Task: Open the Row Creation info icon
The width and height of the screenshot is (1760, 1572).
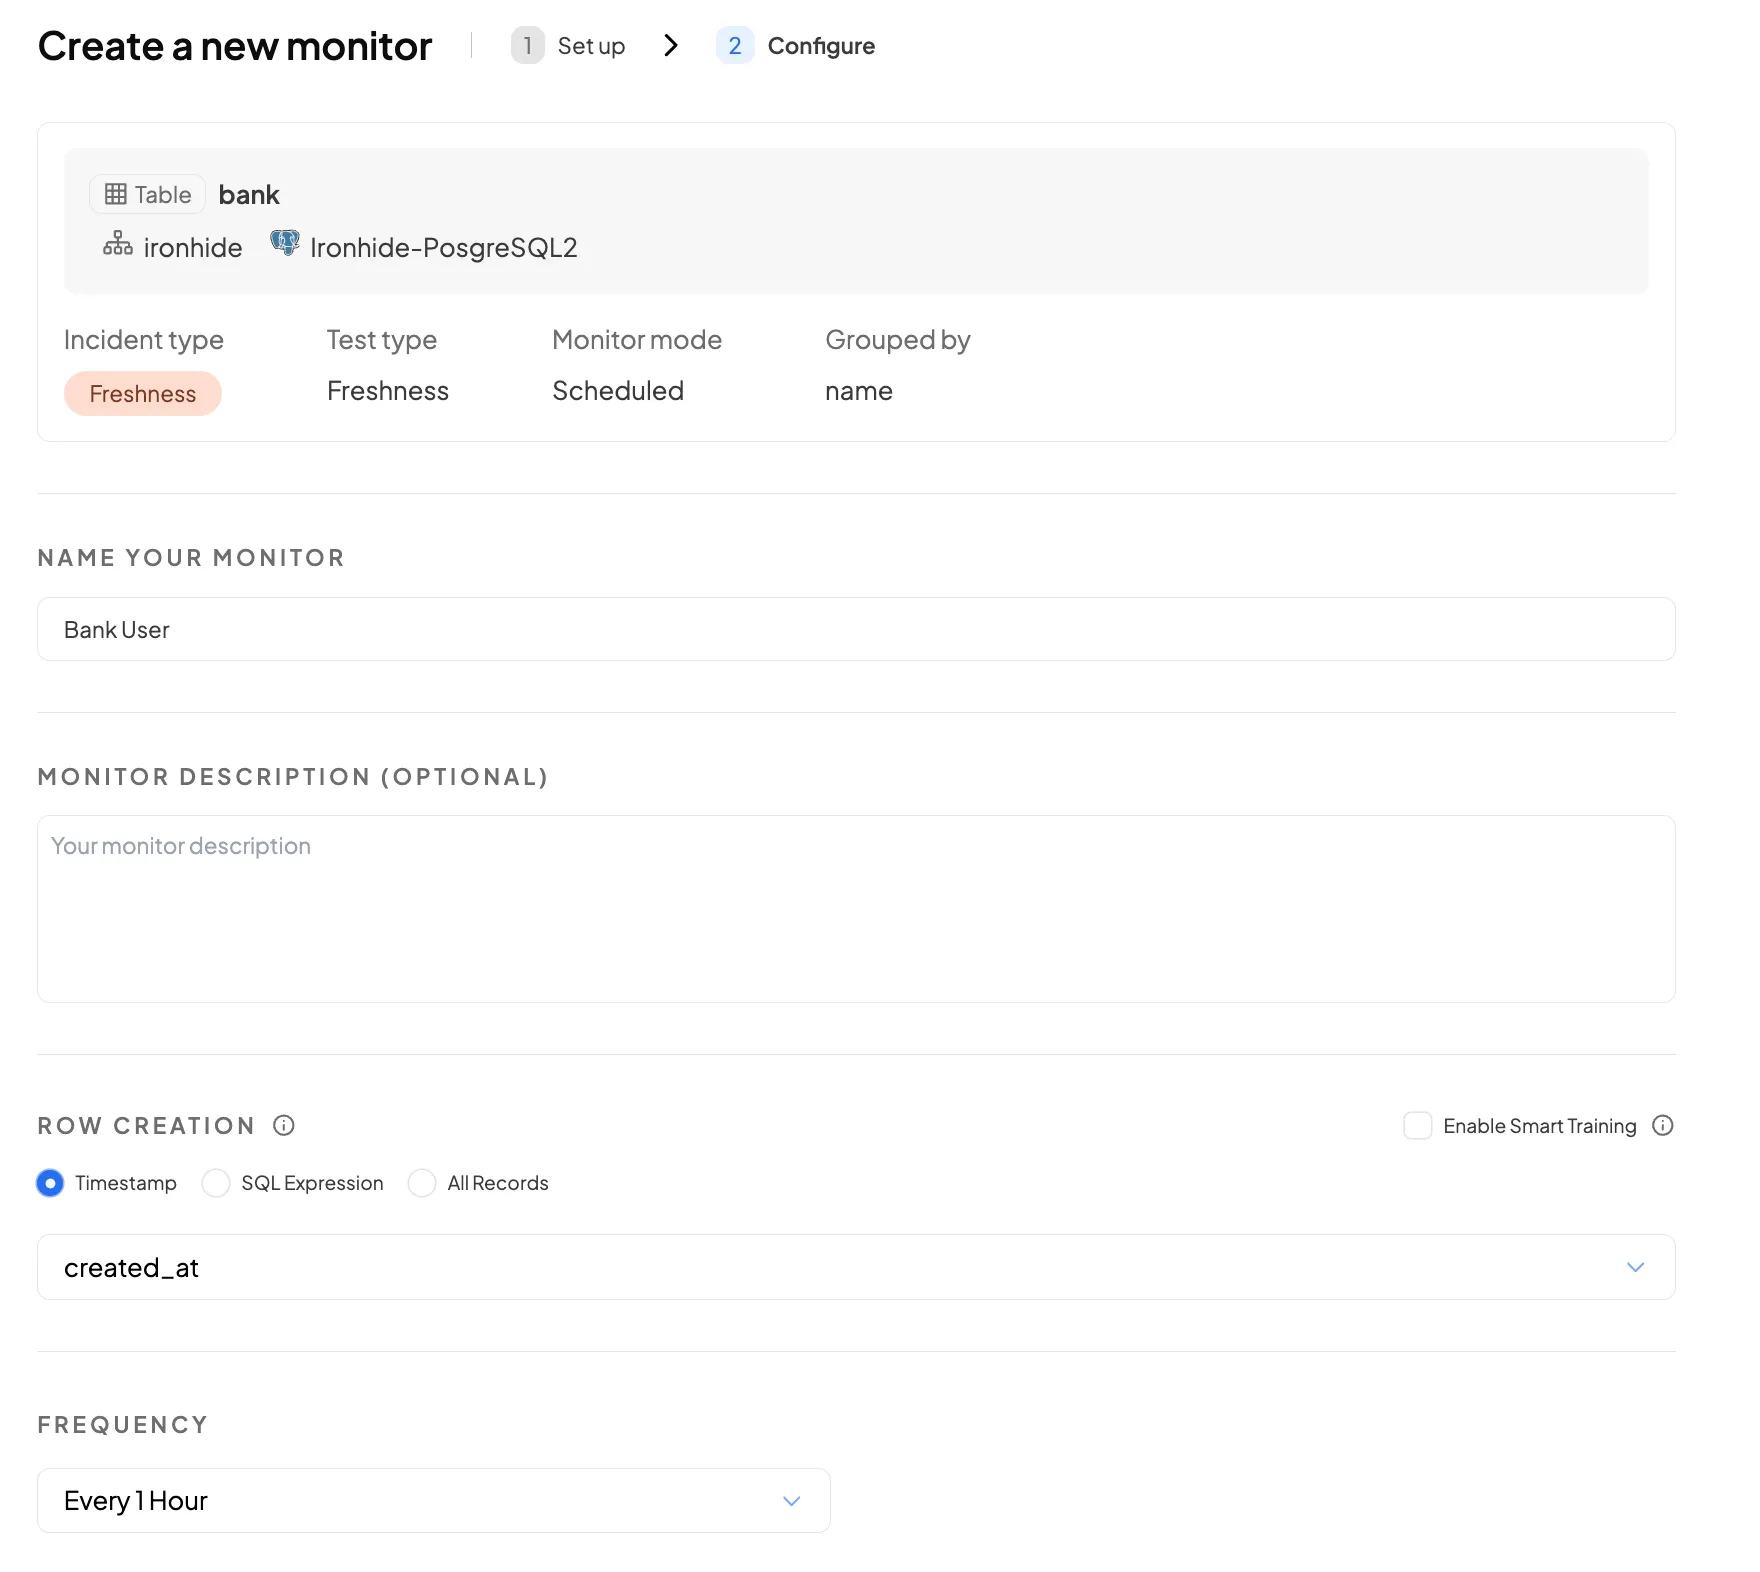Action: (x=284, y=1125)
